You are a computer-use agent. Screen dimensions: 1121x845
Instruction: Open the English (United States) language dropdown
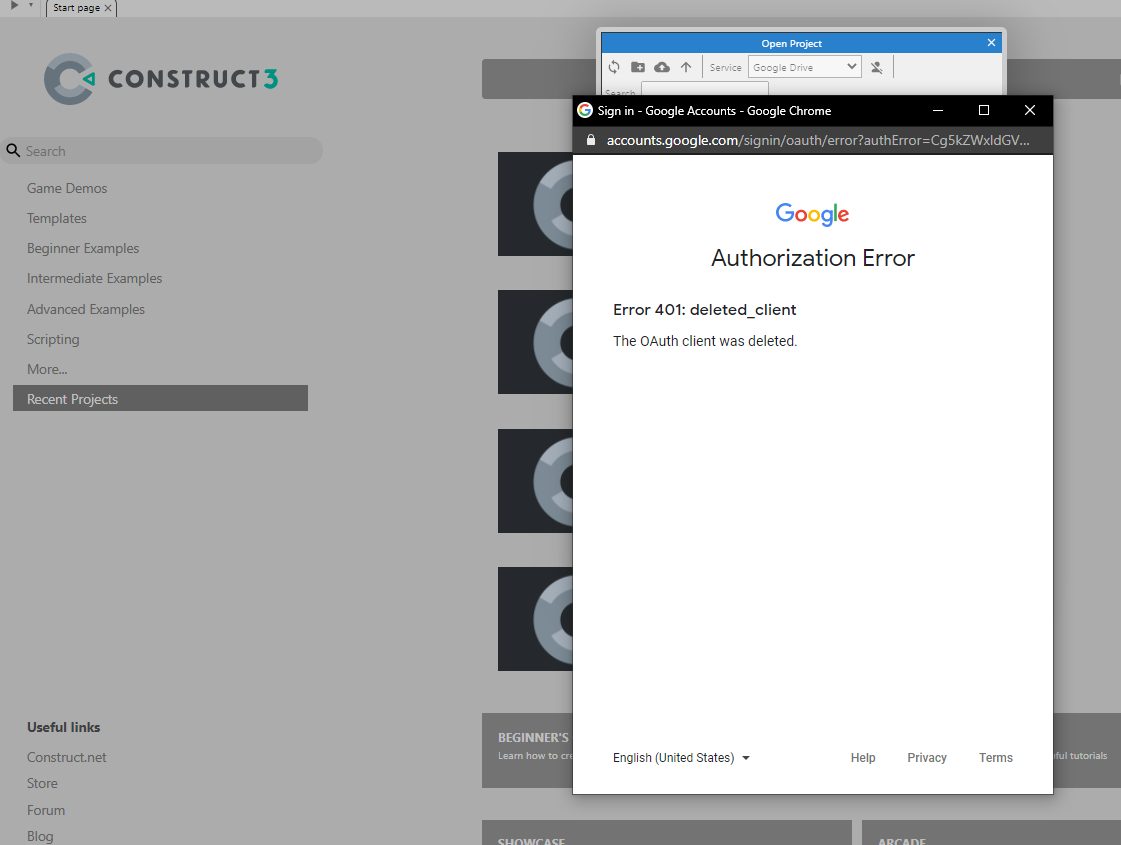[x=681, y=758]
